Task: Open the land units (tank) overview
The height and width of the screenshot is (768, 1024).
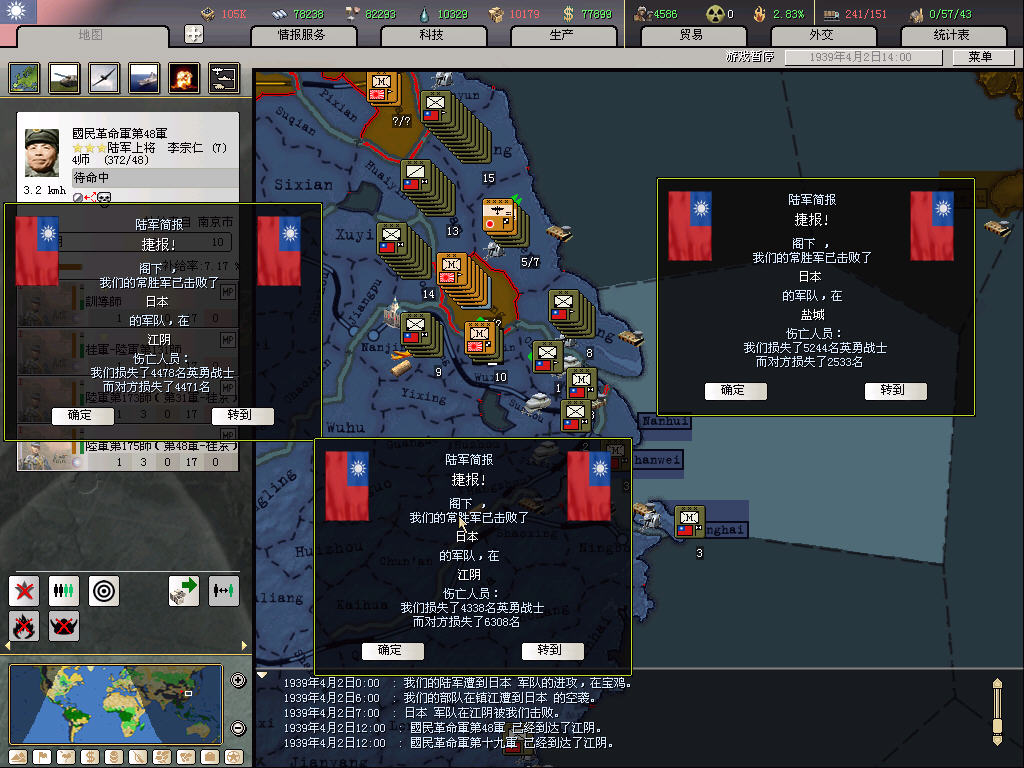Action: [x=64, y=78]
